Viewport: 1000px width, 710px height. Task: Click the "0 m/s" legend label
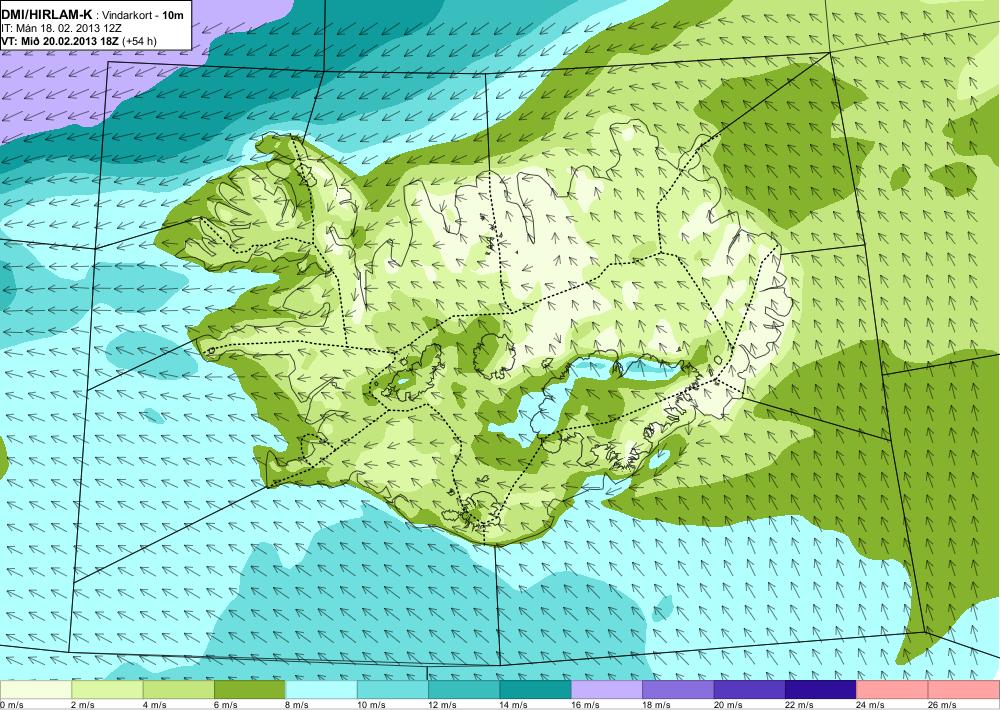[x=12, y=705]
